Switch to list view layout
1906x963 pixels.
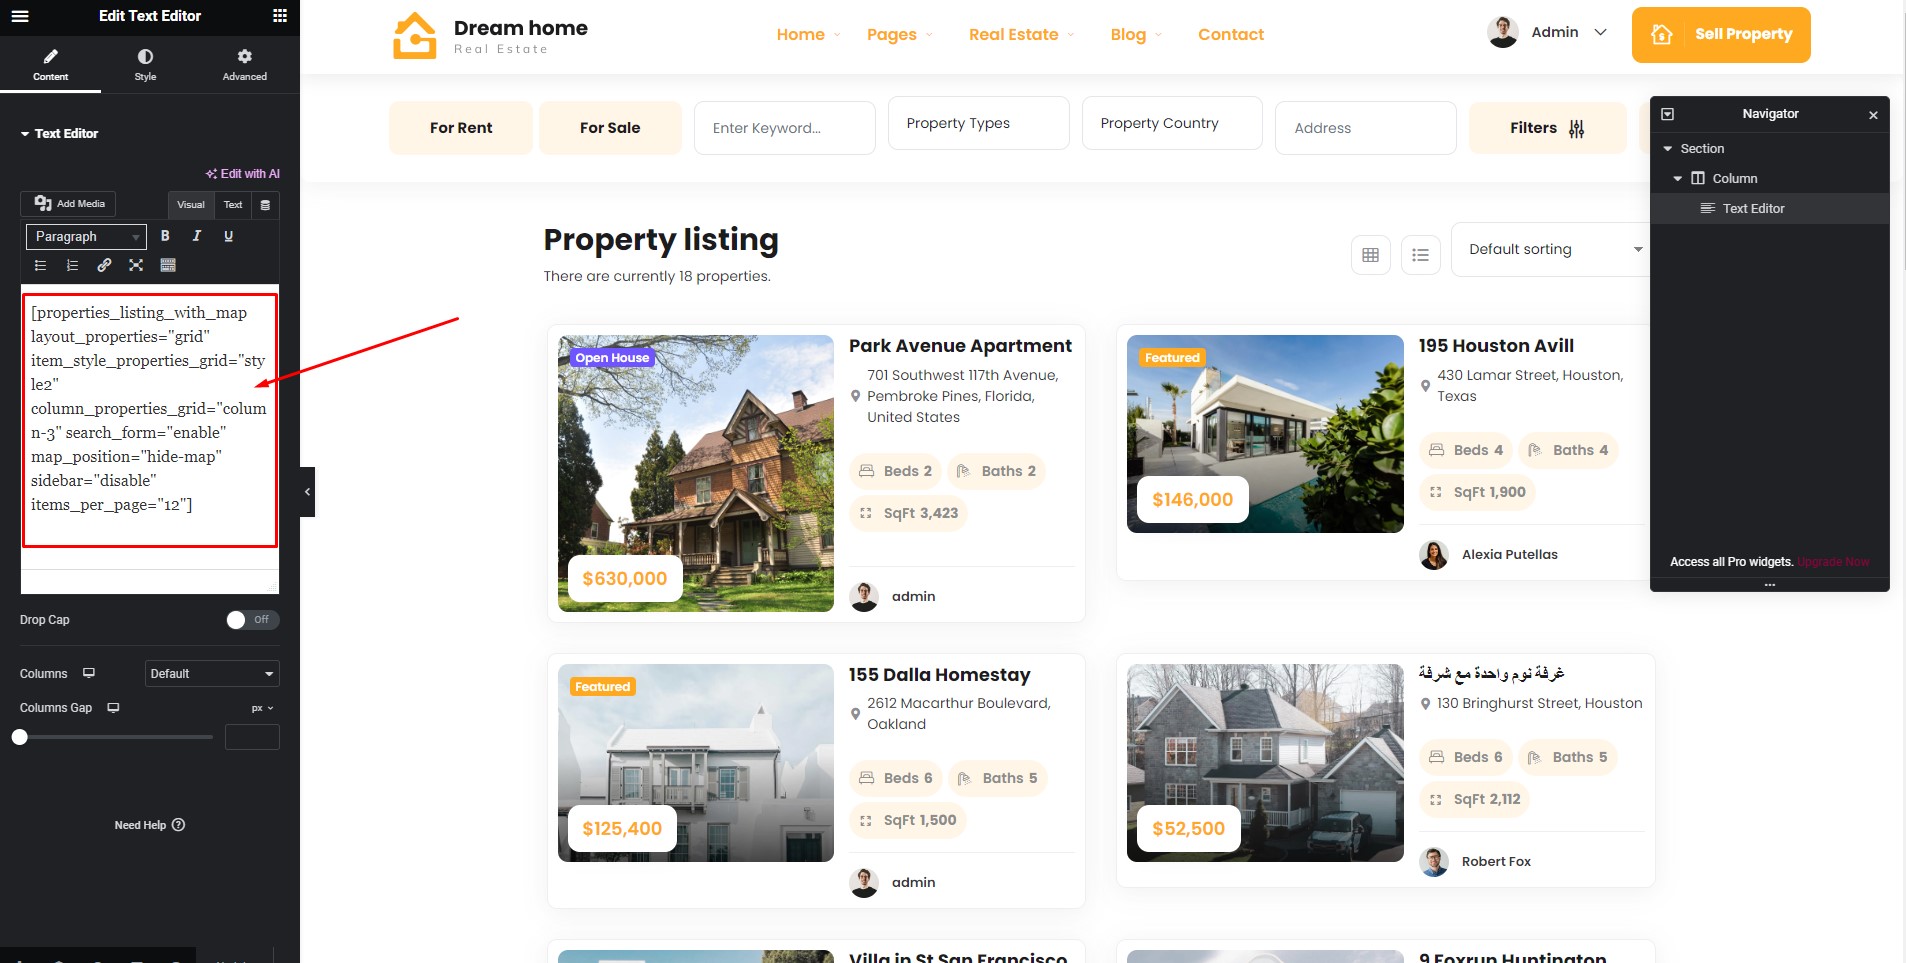point(1421,255)
